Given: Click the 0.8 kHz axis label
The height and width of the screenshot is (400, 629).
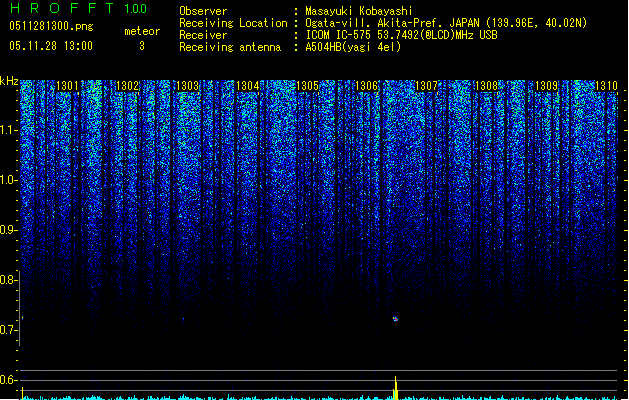Looking at the screenshot, I should point(8,280).
